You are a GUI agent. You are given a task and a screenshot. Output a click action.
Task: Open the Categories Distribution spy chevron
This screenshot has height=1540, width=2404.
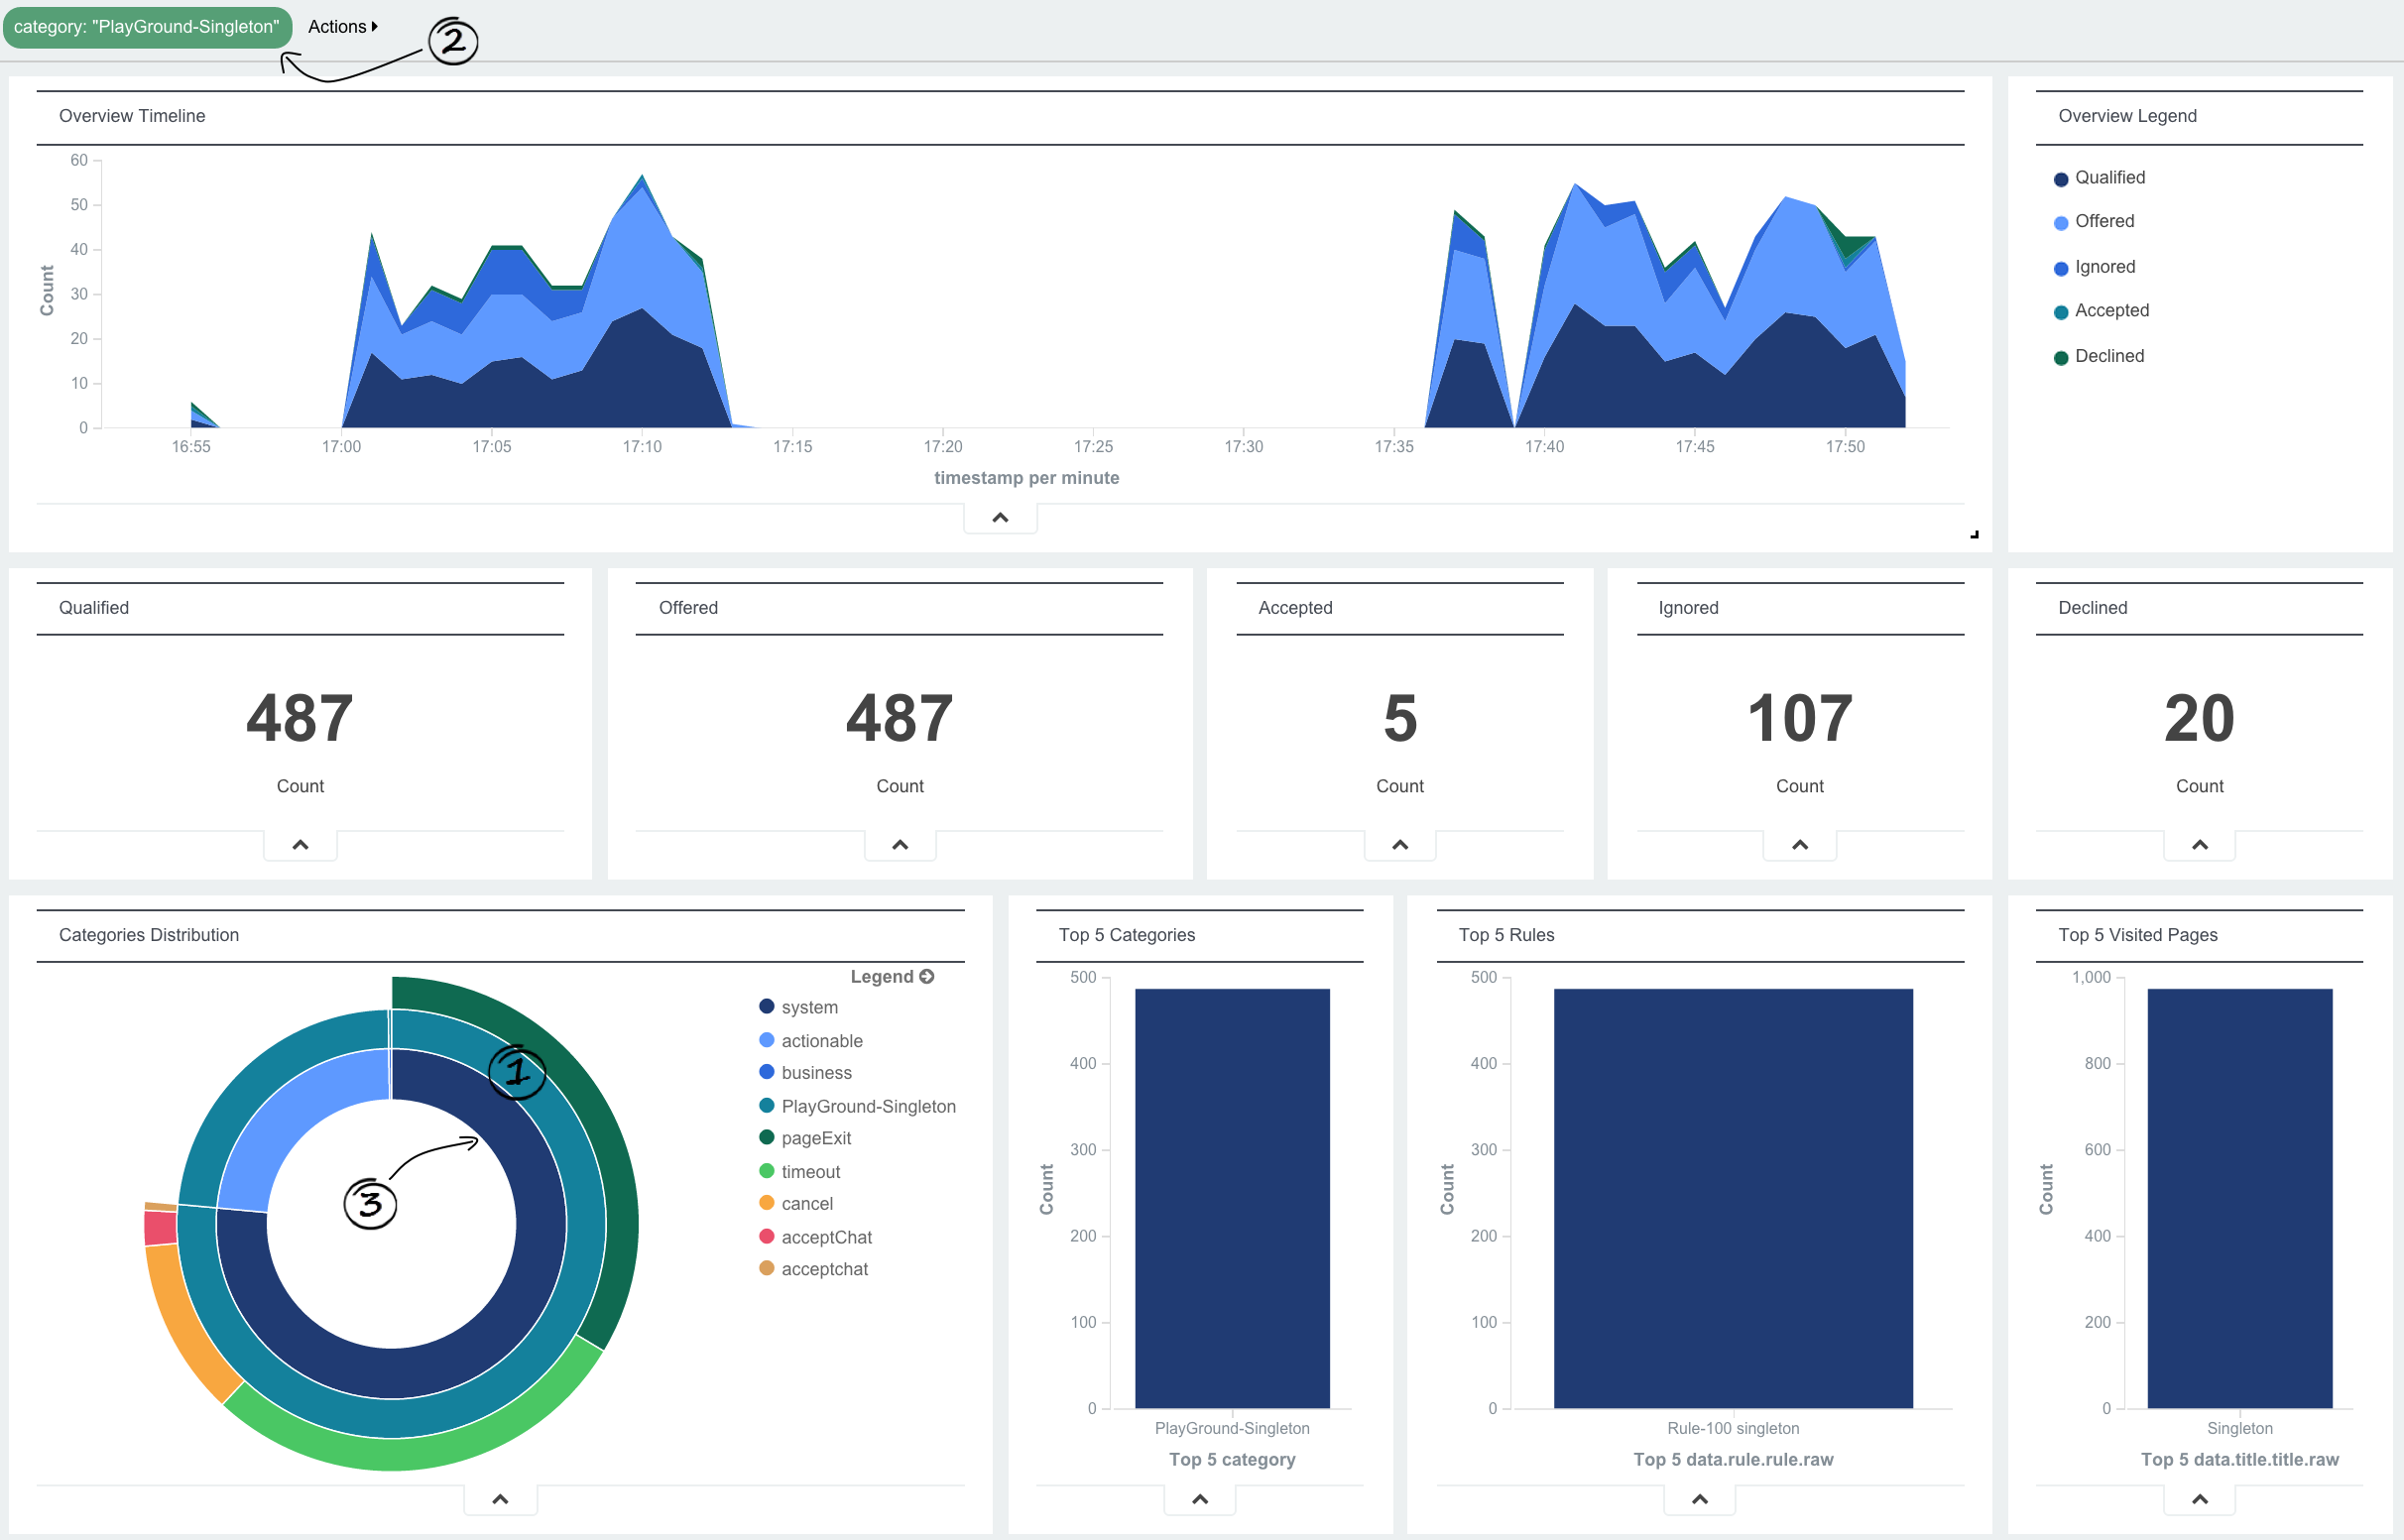click(x=500, y=1499)
